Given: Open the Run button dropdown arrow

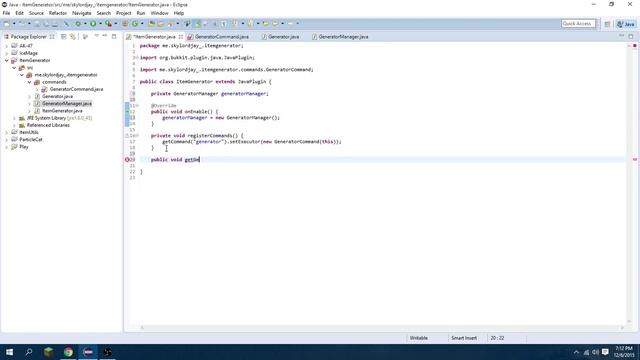Looking at the screenshot, I should click(x=100, y=24).
